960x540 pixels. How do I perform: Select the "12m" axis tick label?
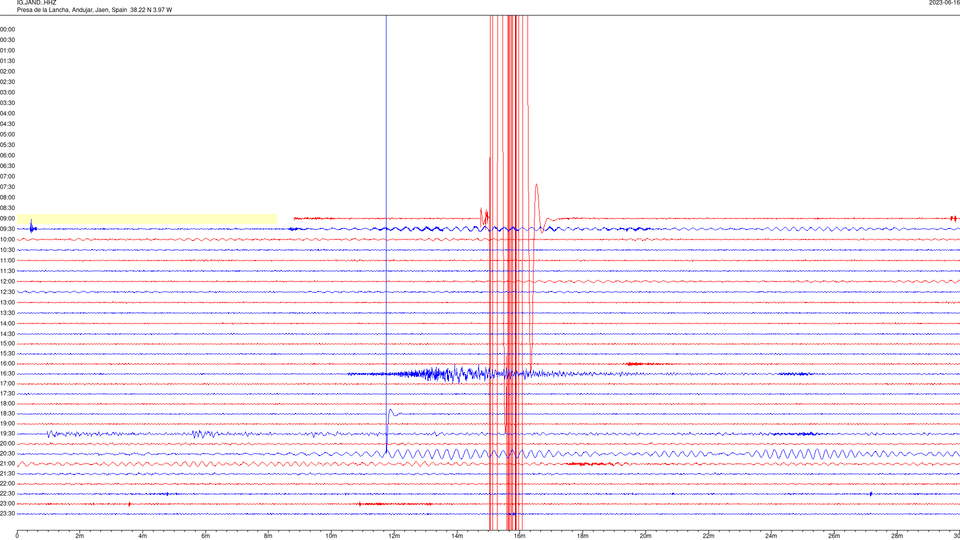point(394,536)
